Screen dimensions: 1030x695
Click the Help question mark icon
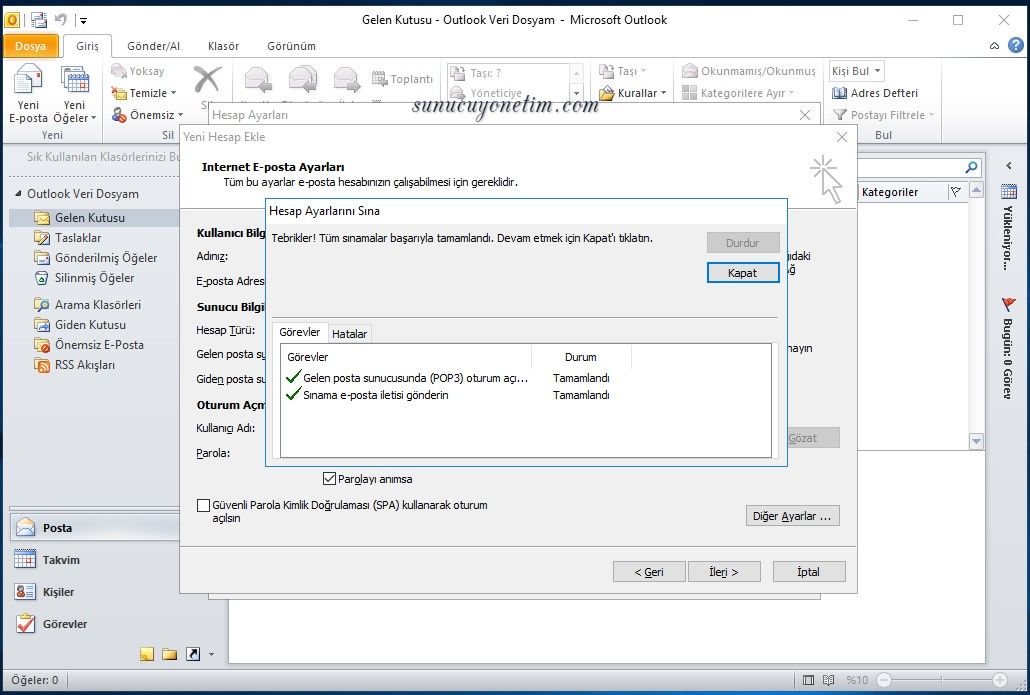click(x=1016, y=45)
